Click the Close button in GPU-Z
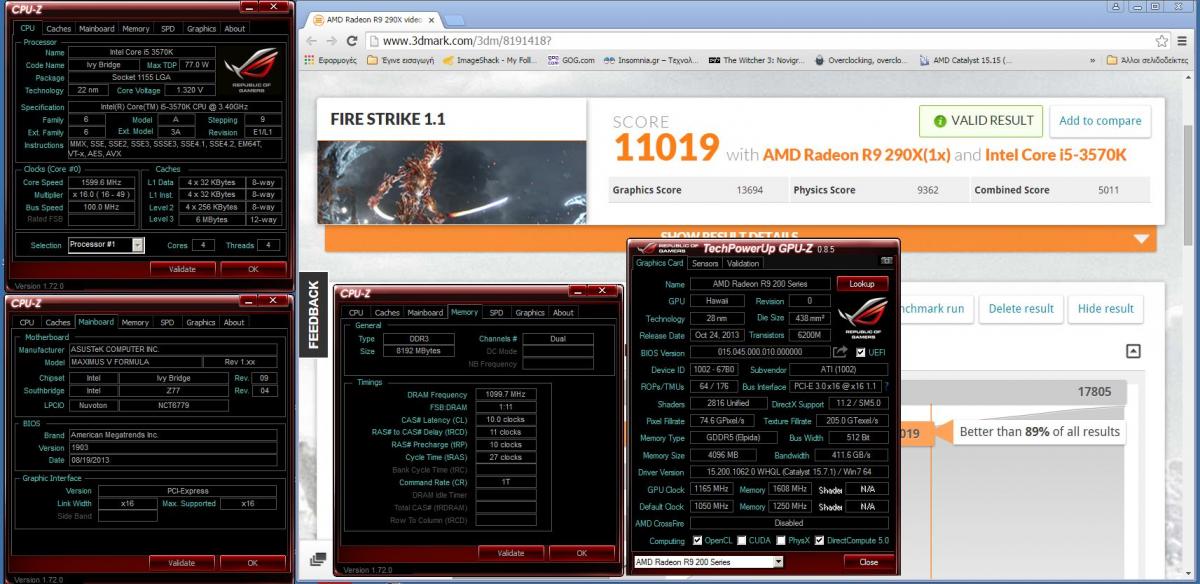 click(868, 562)
